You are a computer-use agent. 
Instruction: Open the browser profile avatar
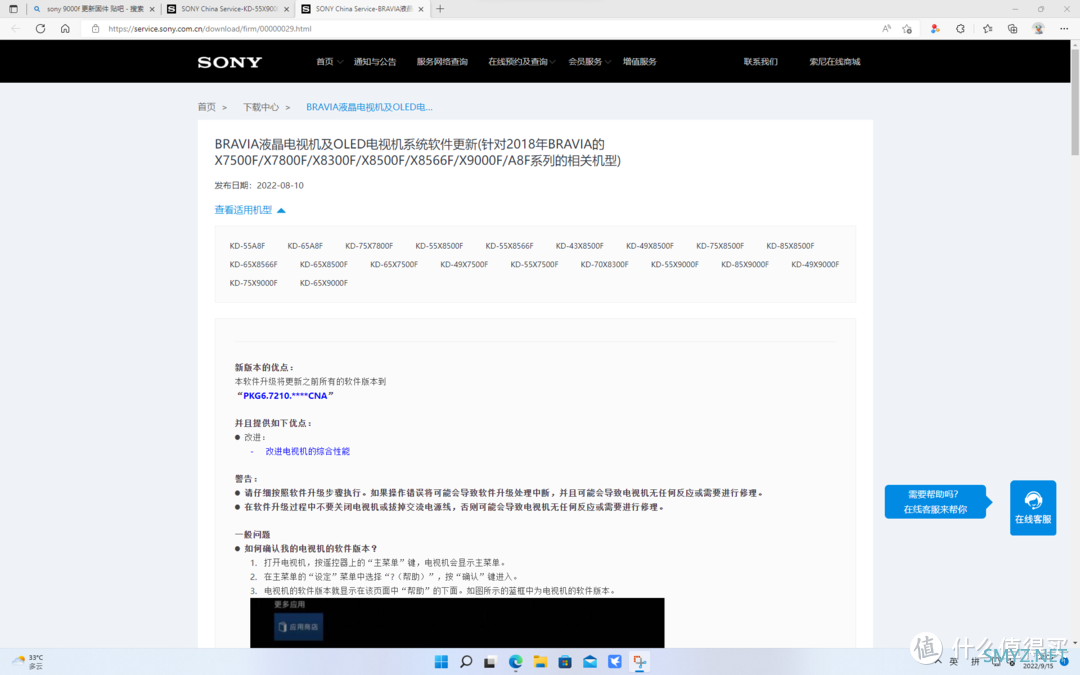point(1038,29)
